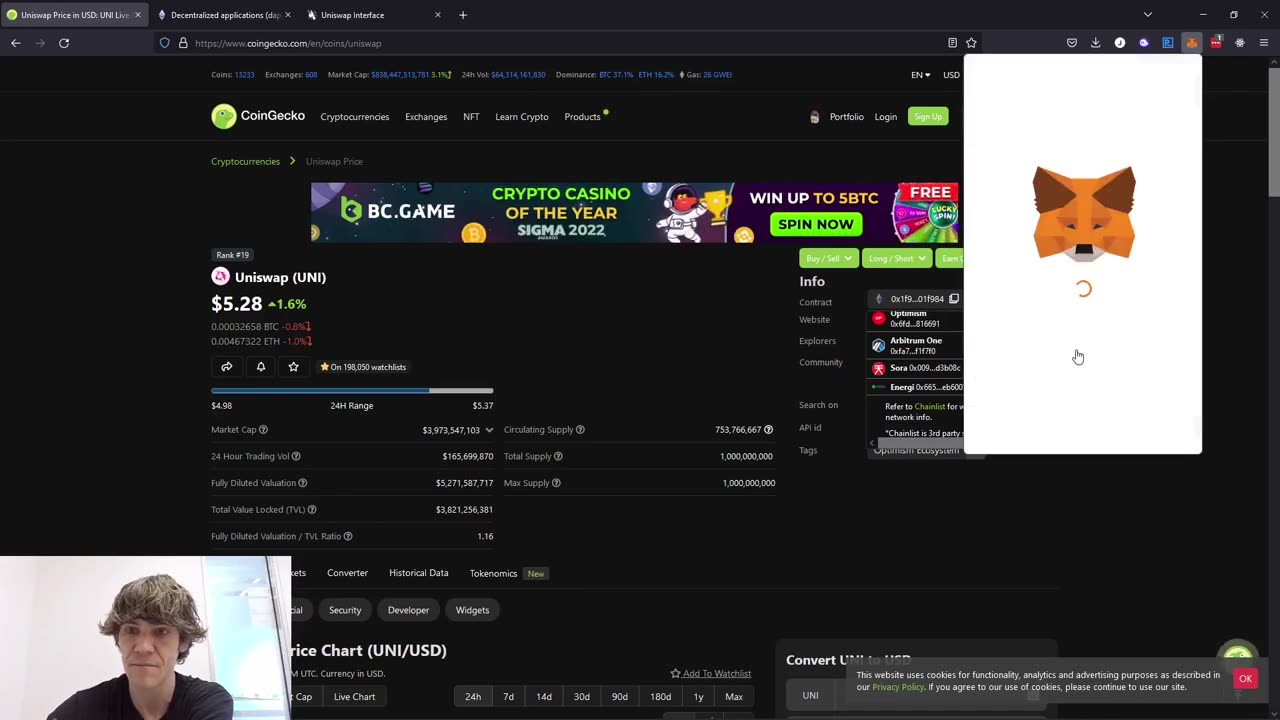1280x720 pixels.
Task: Open the Firefox hamburger application menu
Action: click(1264, 43)
